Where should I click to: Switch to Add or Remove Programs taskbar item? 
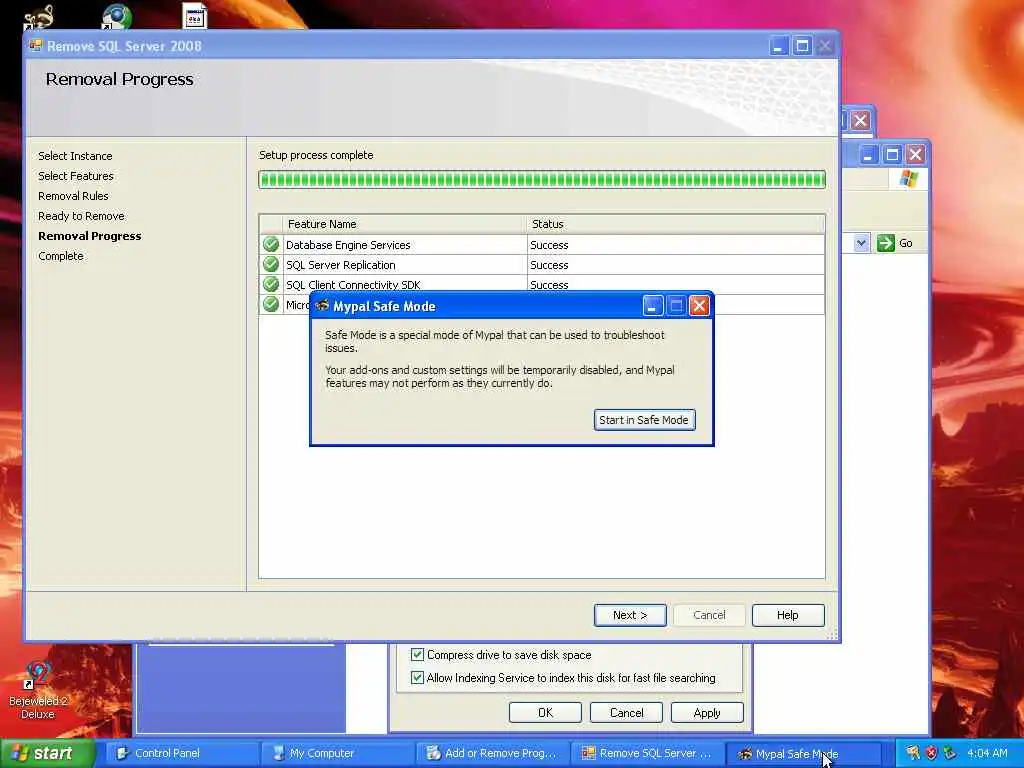492,753
